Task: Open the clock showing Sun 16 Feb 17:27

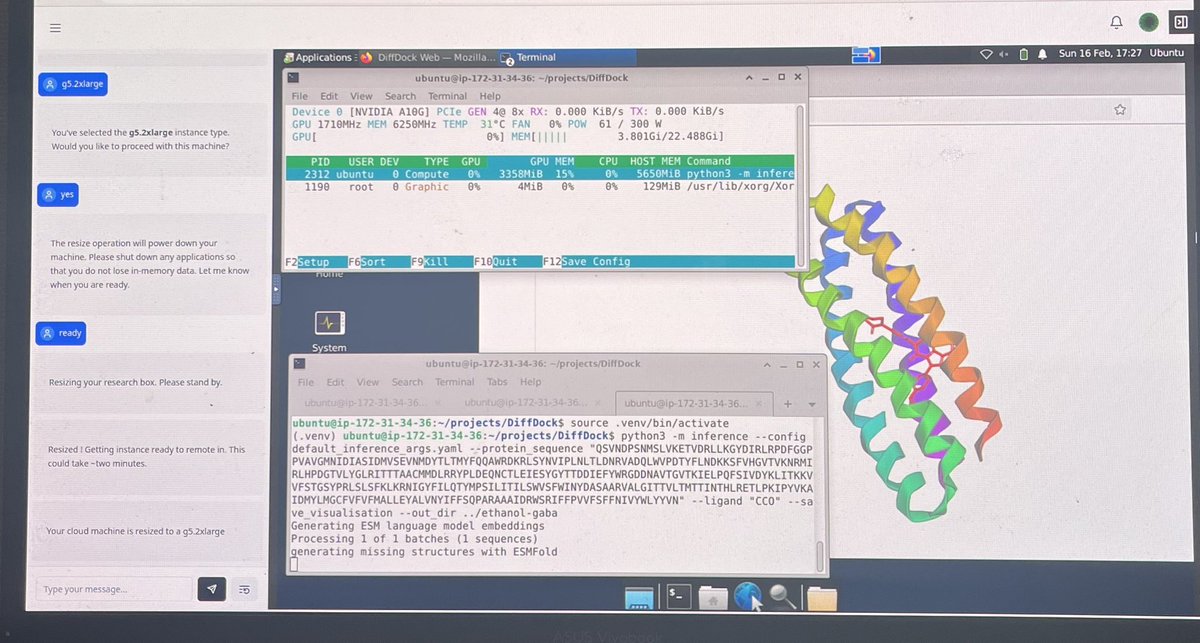Action: click(x=1099, y=53)
